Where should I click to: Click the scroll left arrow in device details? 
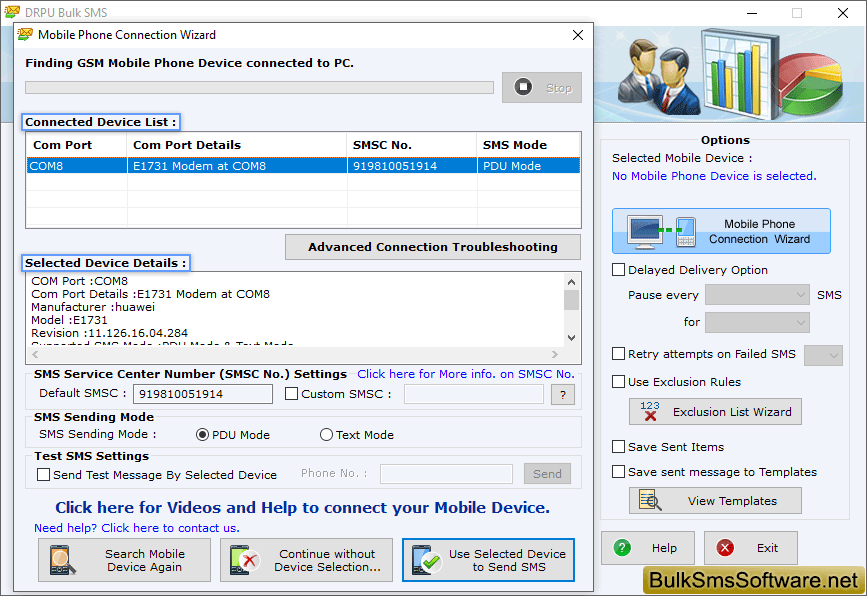[35, 354]
